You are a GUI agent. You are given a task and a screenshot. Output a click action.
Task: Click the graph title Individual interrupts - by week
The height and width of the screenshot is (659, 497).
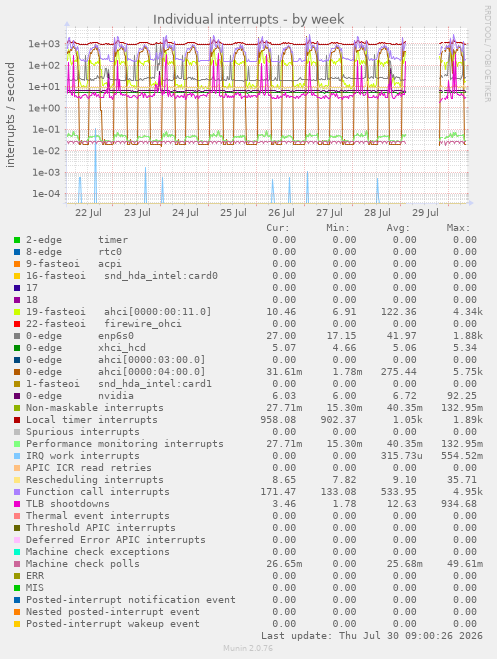point(248,19)
